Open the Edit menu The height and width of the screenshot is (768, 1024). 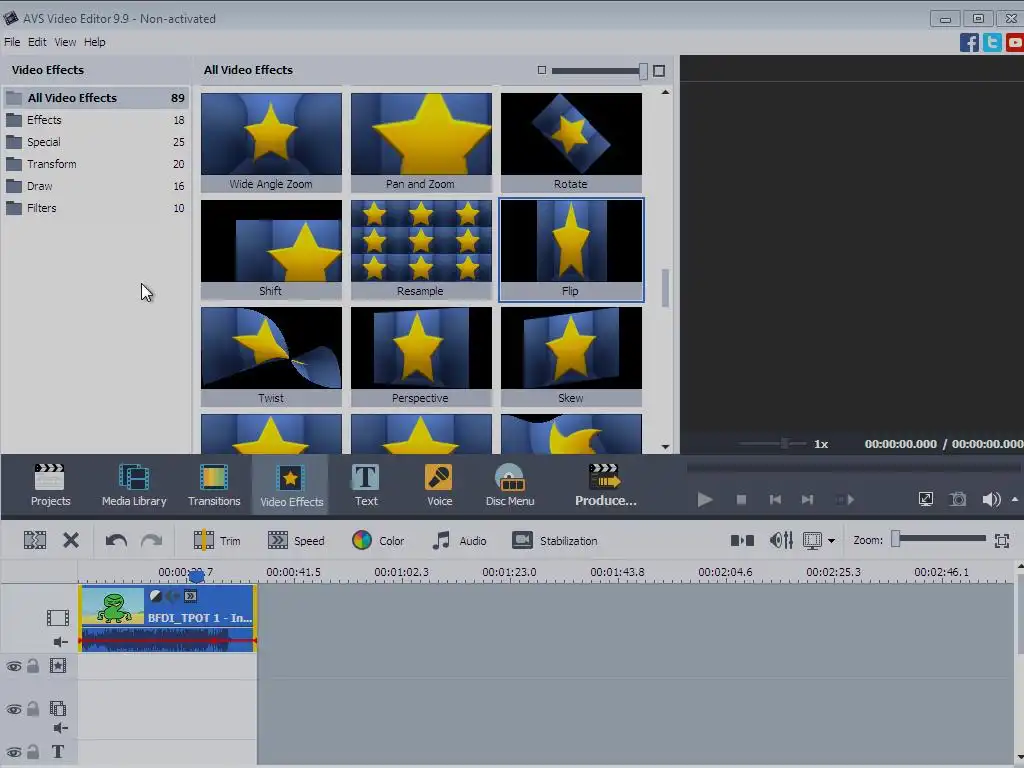(37, 42)
